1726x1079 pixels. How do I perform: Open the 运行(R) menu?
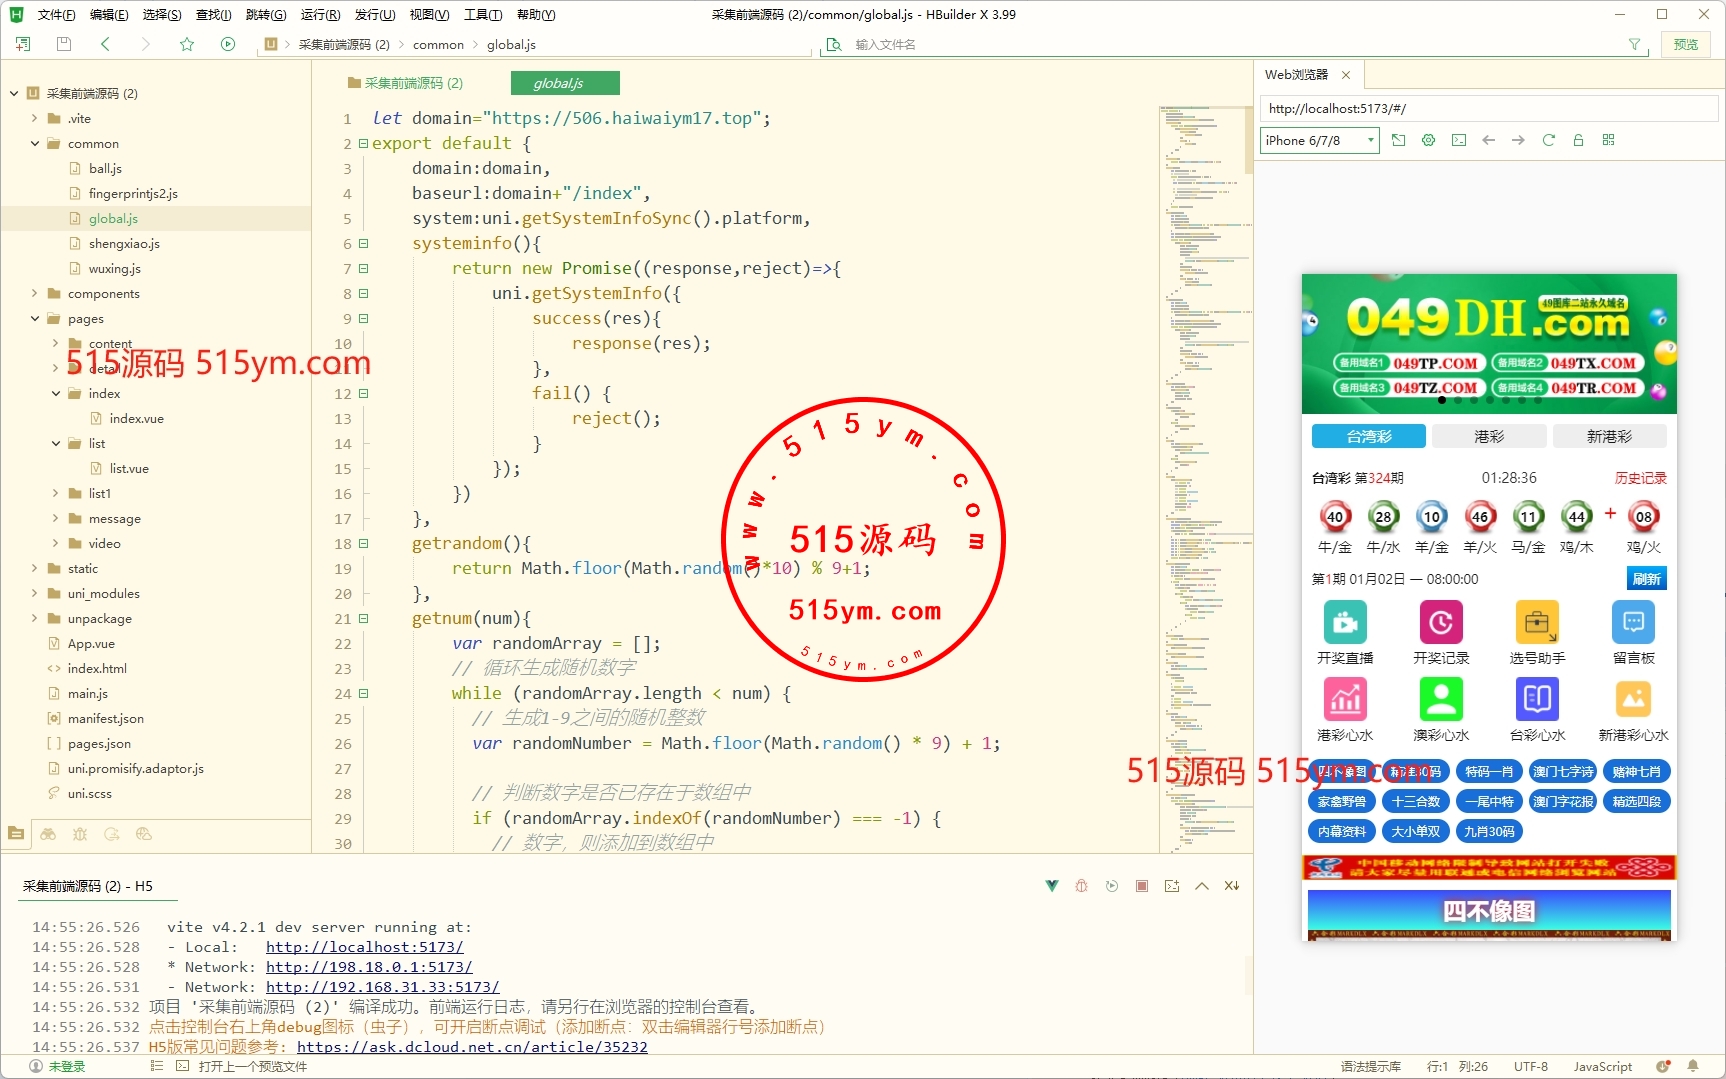pos(320,14)
